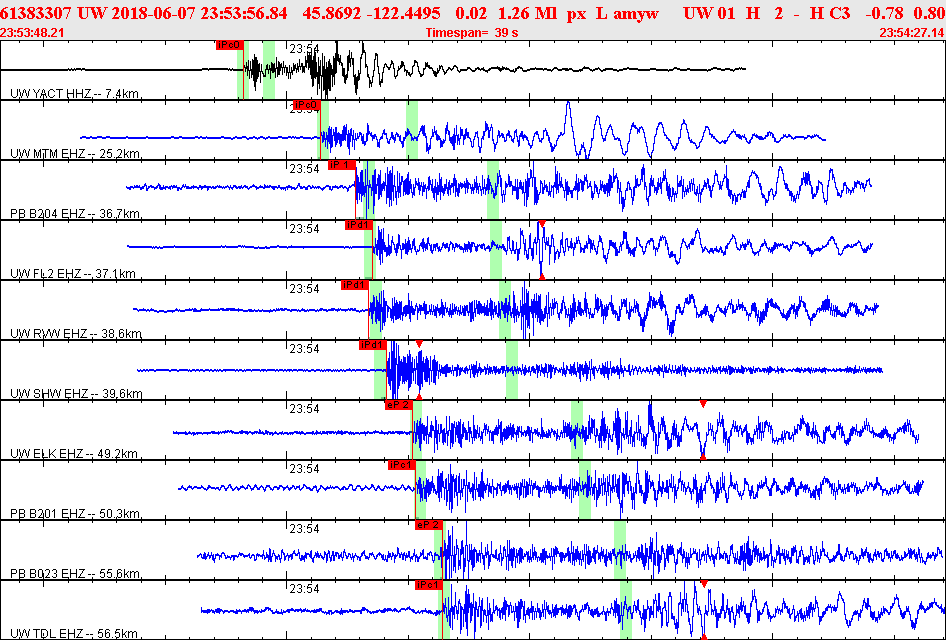946x640 pixels.
Task: Click the iPc1 pick flag on B201 trace
Action: [402, 465]
